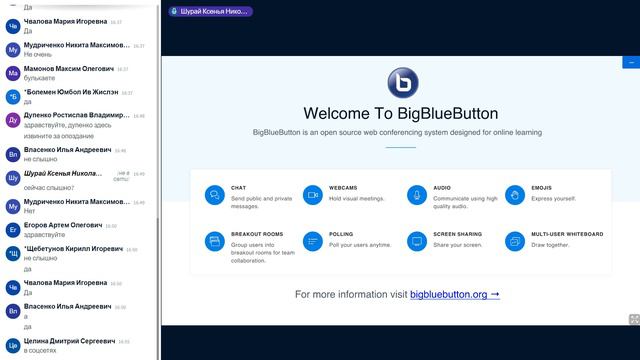Screen dimensions: 640x360
Task: Click the Multi-User Whiteboard icon
Action: 515,241
